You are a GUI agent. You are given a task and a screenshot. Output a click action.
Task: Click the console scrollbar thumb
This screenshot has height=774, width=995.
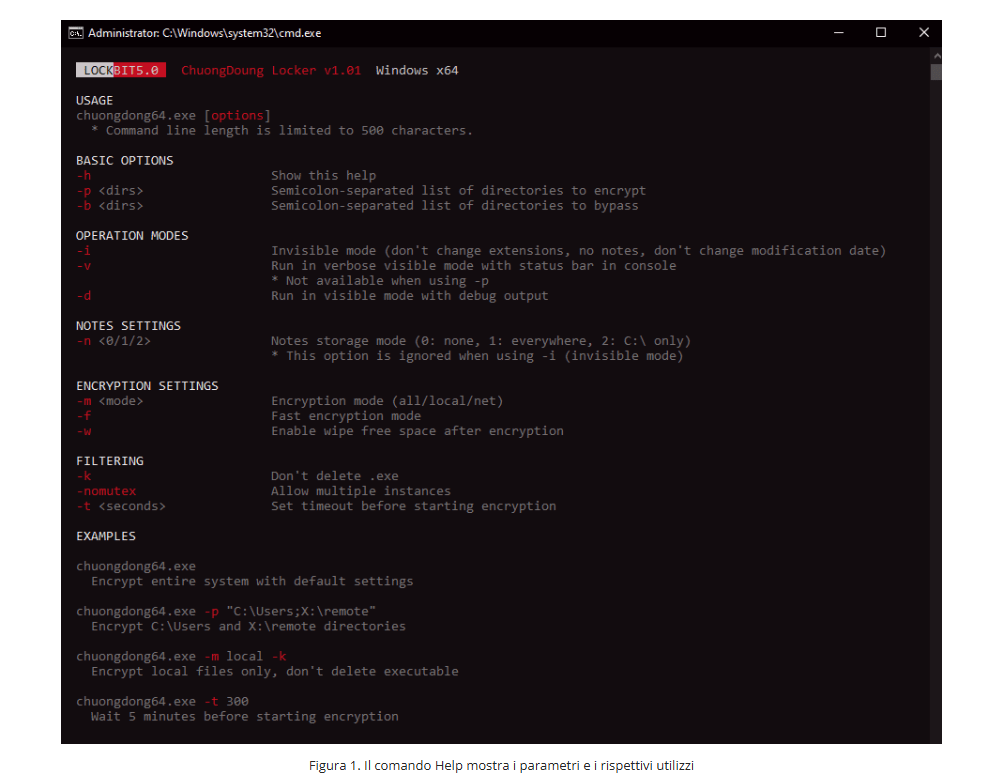[936, 72]
